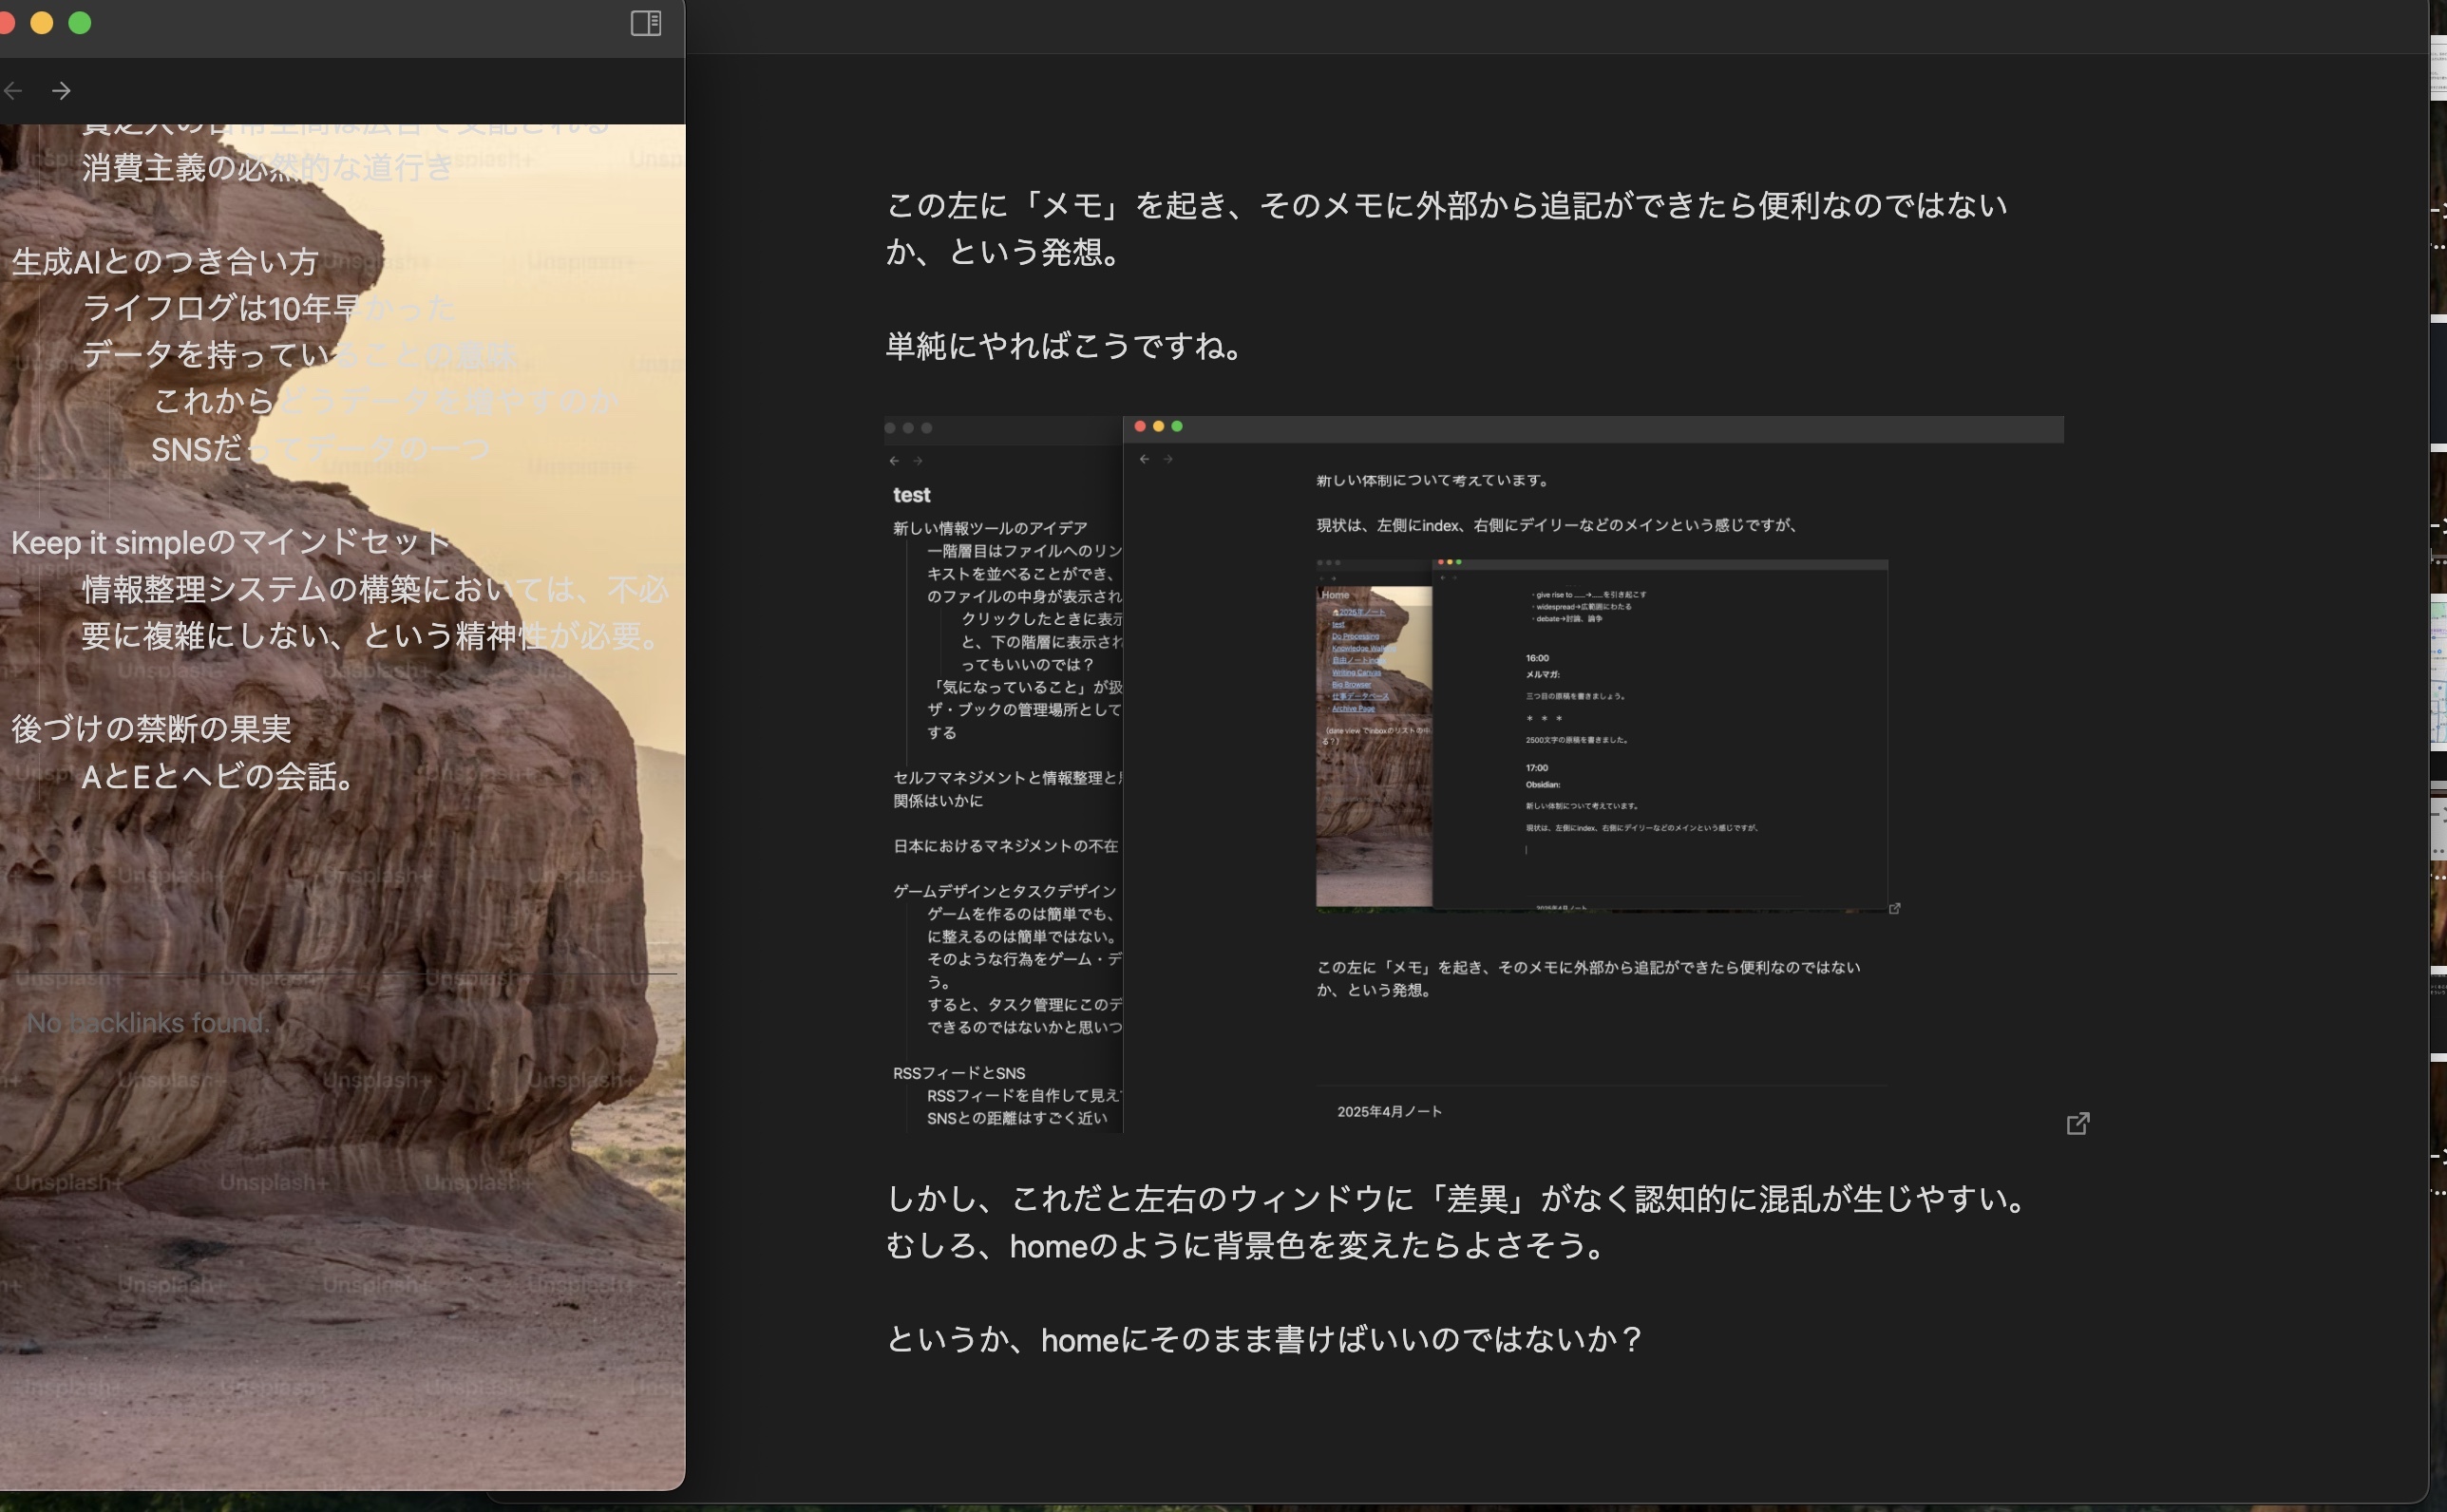The width and height of the screenshot is (2447, 1512).
Task: Click the 2025年4月ノート embed title
Action: click(x=1388, y=1110)
